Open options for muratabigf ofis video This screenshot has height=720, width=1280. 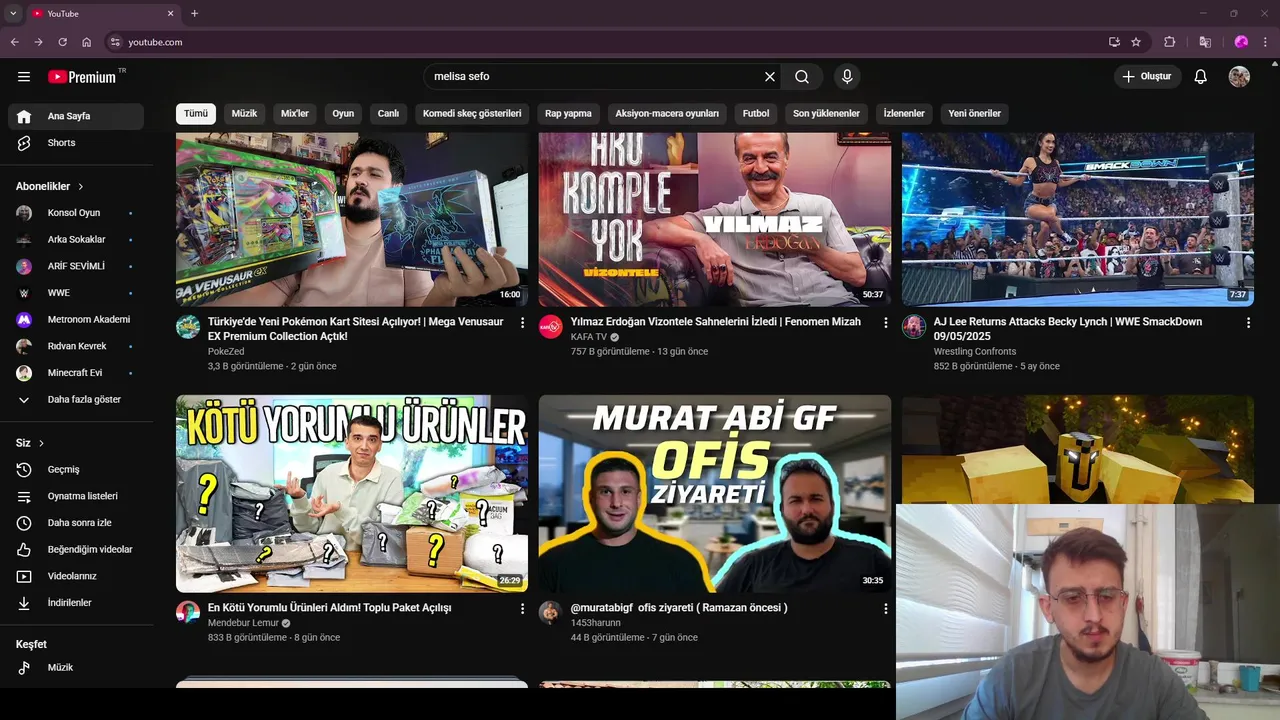(885, 609)
